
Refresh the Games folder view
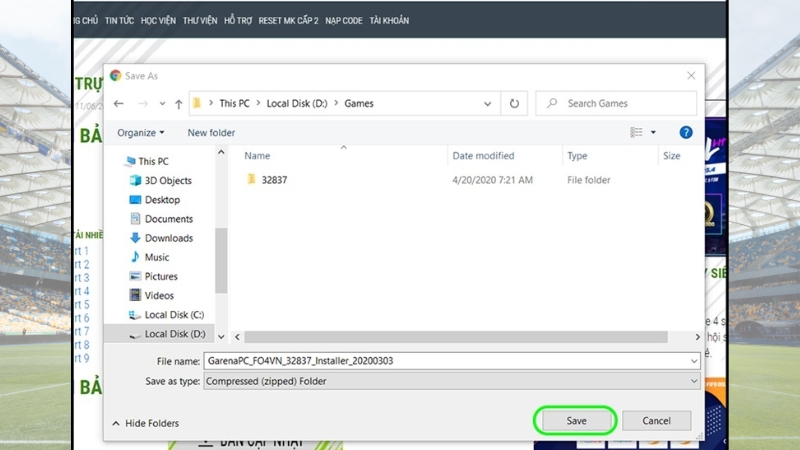point(514,104)
